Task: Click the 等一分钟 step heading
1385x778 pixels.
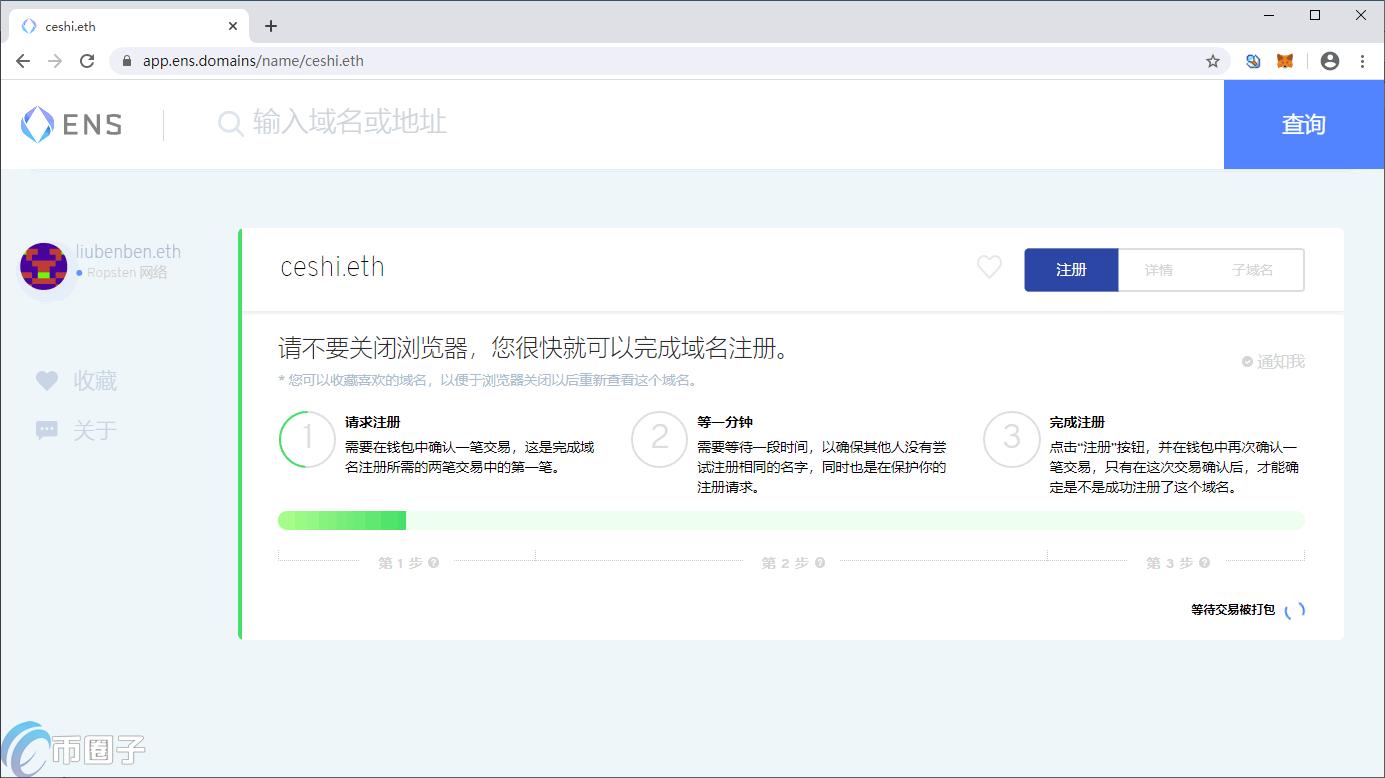Action: [x=725, y=422]
